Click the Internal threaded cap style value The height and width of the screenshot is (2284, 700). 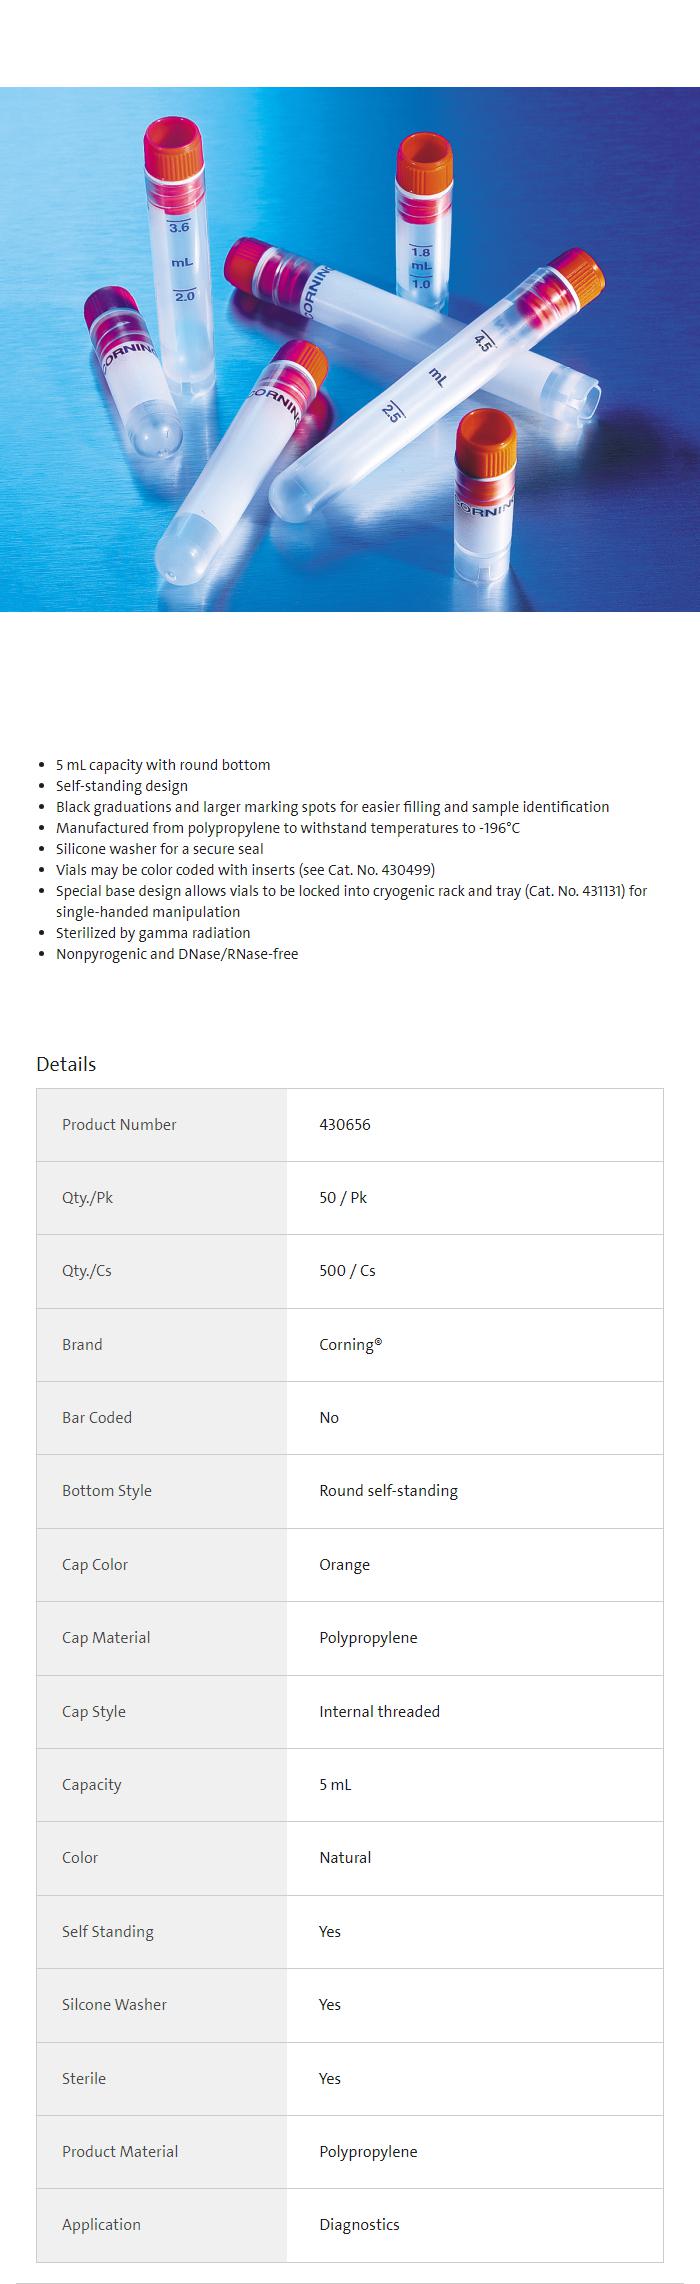click(x=379, y=1711)
